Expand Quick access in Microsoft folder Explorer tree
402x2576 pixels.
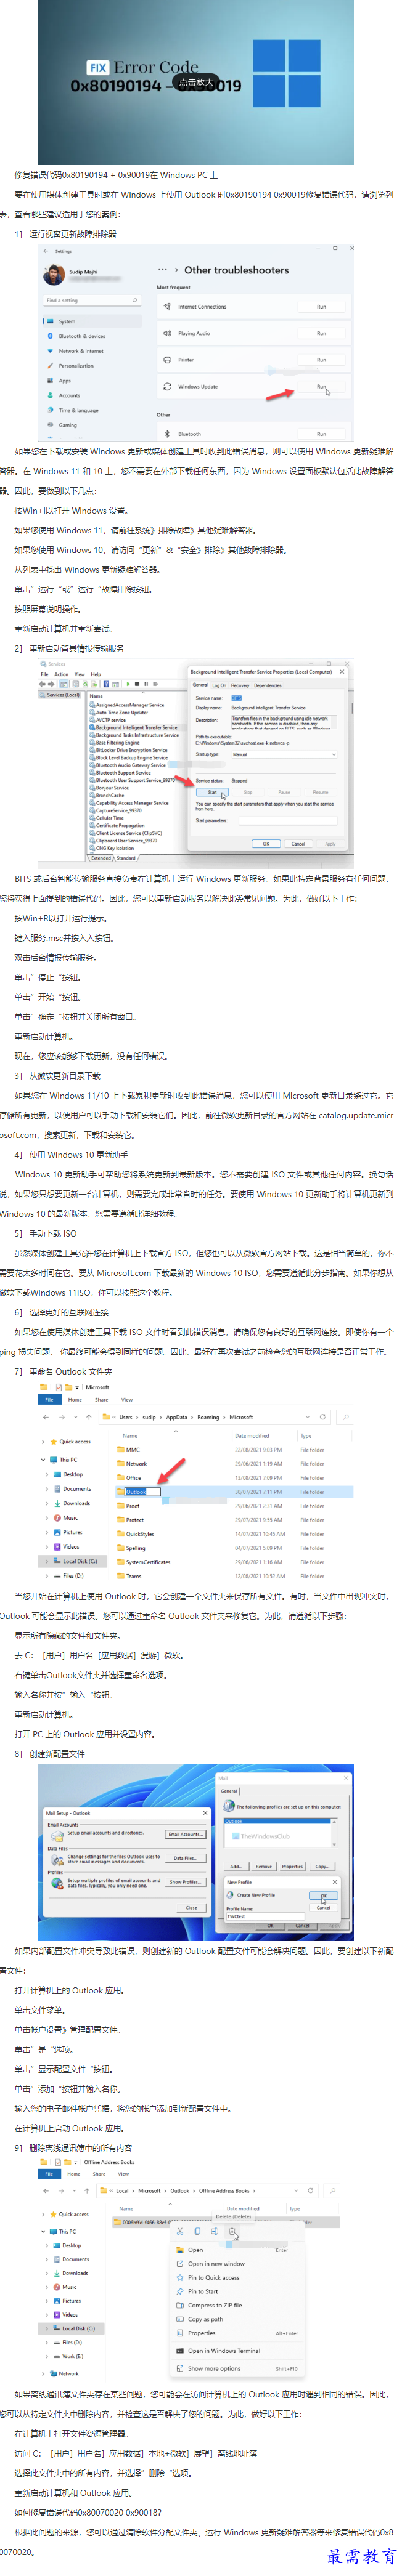[43, 1442]
